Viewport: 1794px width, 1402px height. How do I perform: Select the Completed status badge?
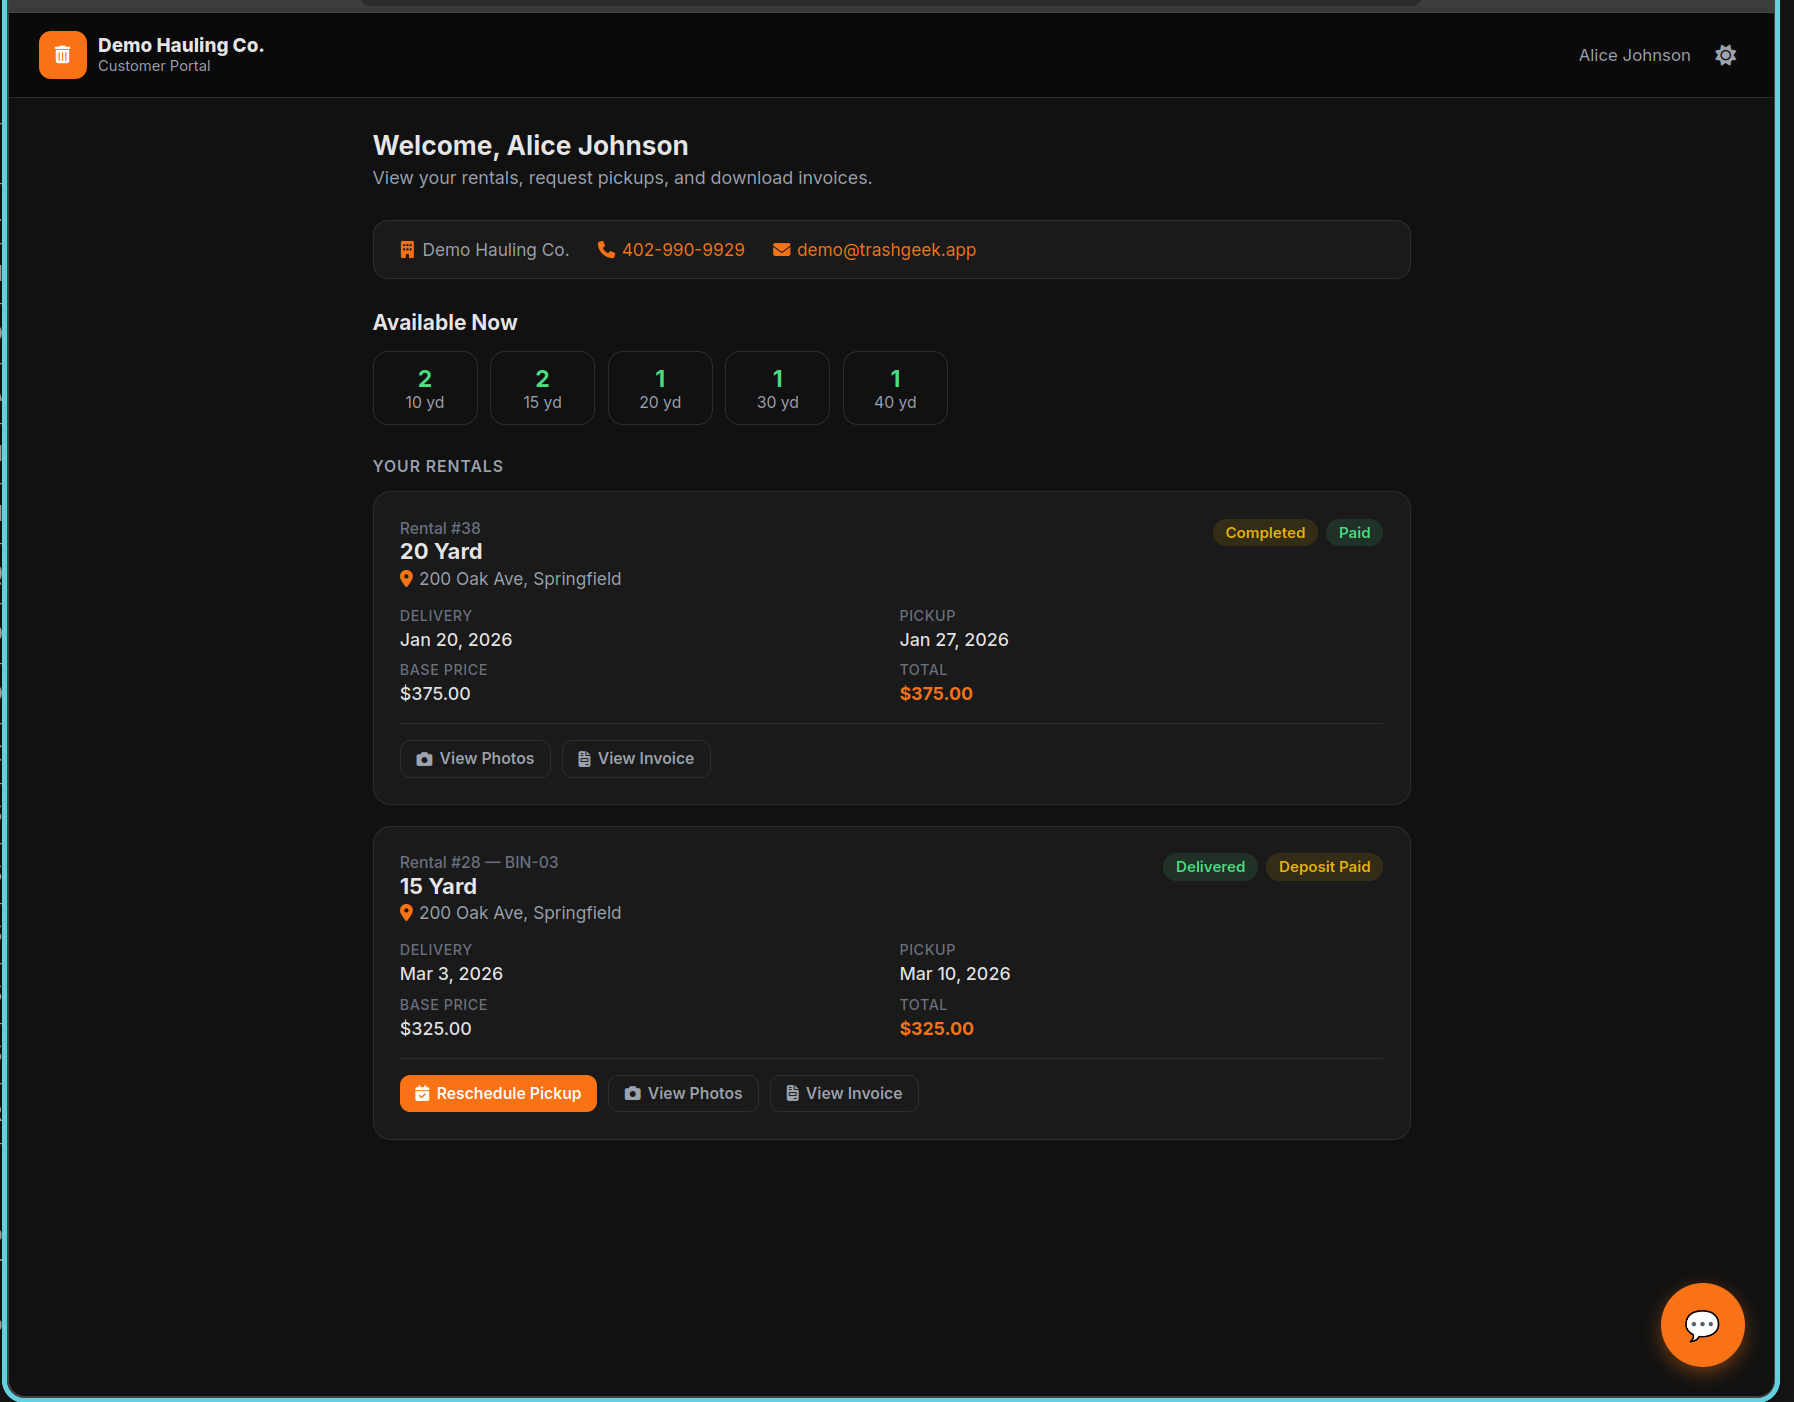(x=1264, y=532)
